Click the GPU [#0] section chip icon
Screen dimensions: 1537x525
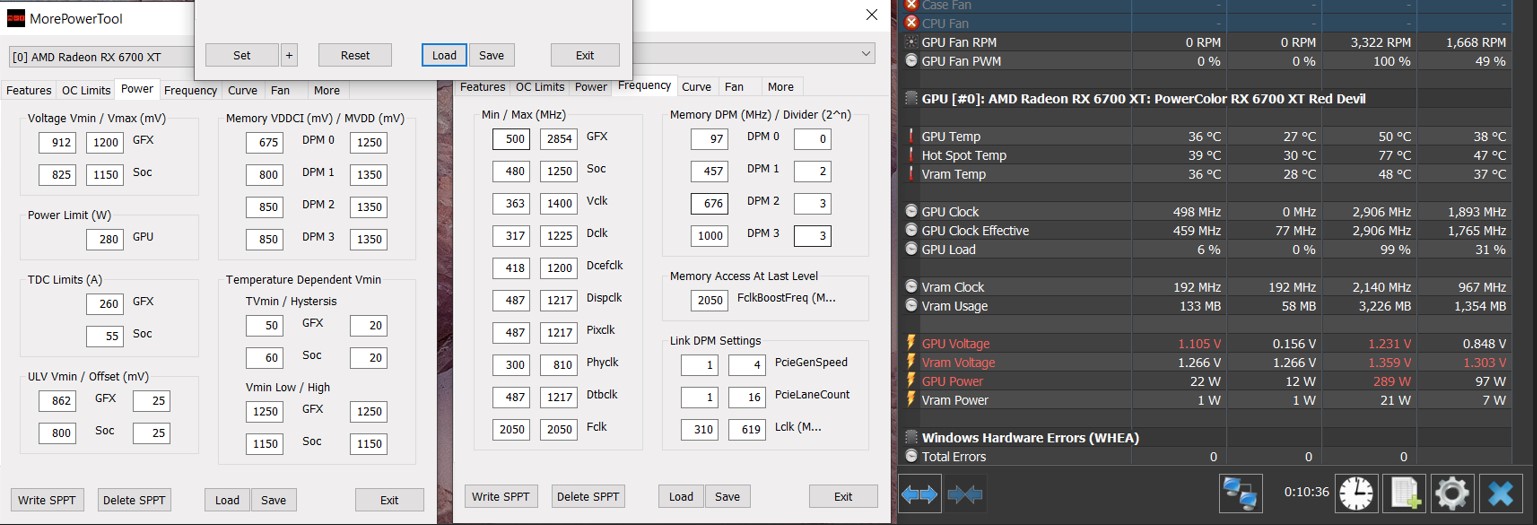[x=911, y=99]
